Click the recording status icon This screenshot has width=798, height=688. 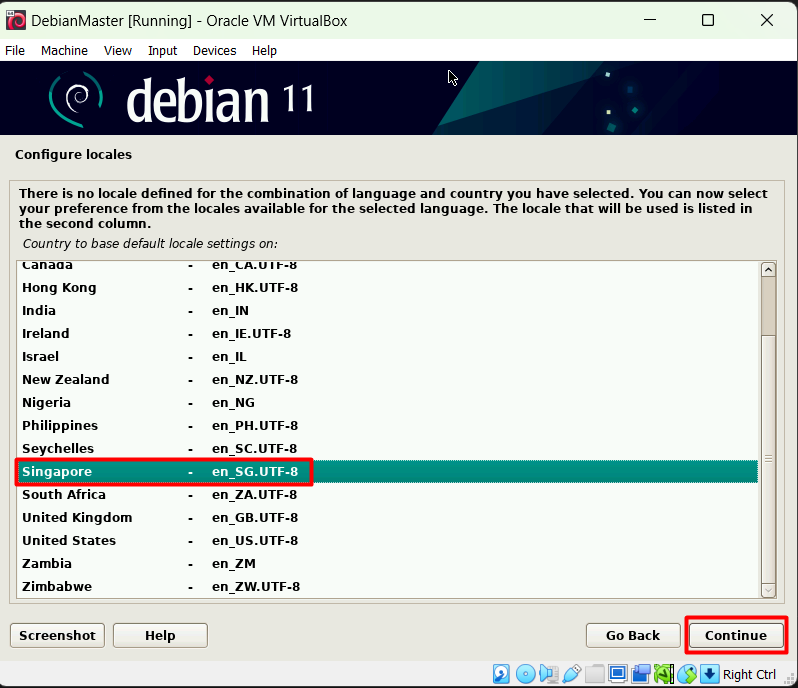(641, 674)
